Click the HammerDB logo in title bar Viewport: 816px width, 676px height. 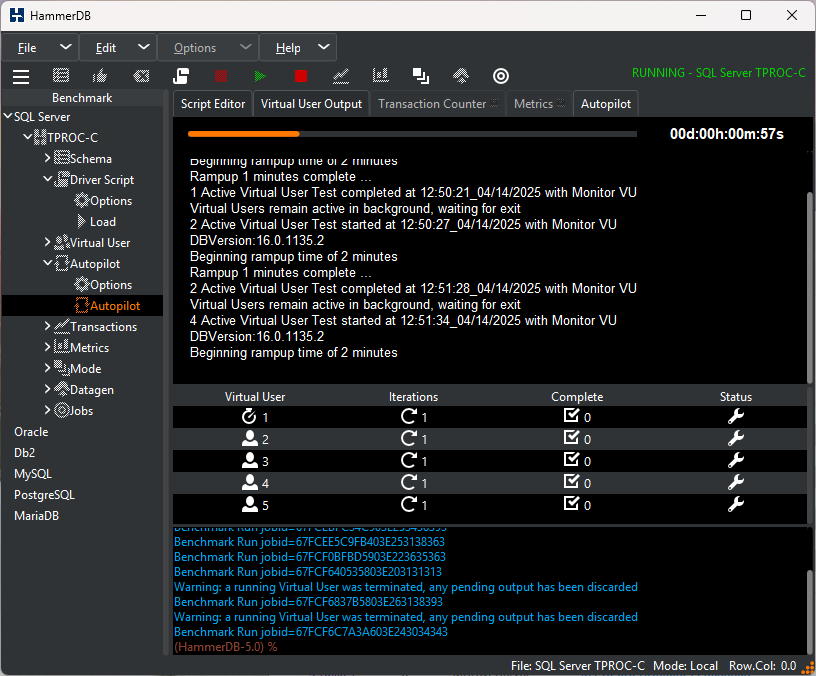pos(17,15)
